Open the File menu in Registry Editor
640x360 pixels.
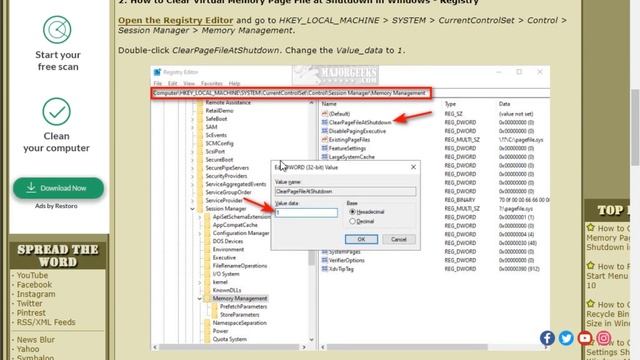click(x=158, y=83)
